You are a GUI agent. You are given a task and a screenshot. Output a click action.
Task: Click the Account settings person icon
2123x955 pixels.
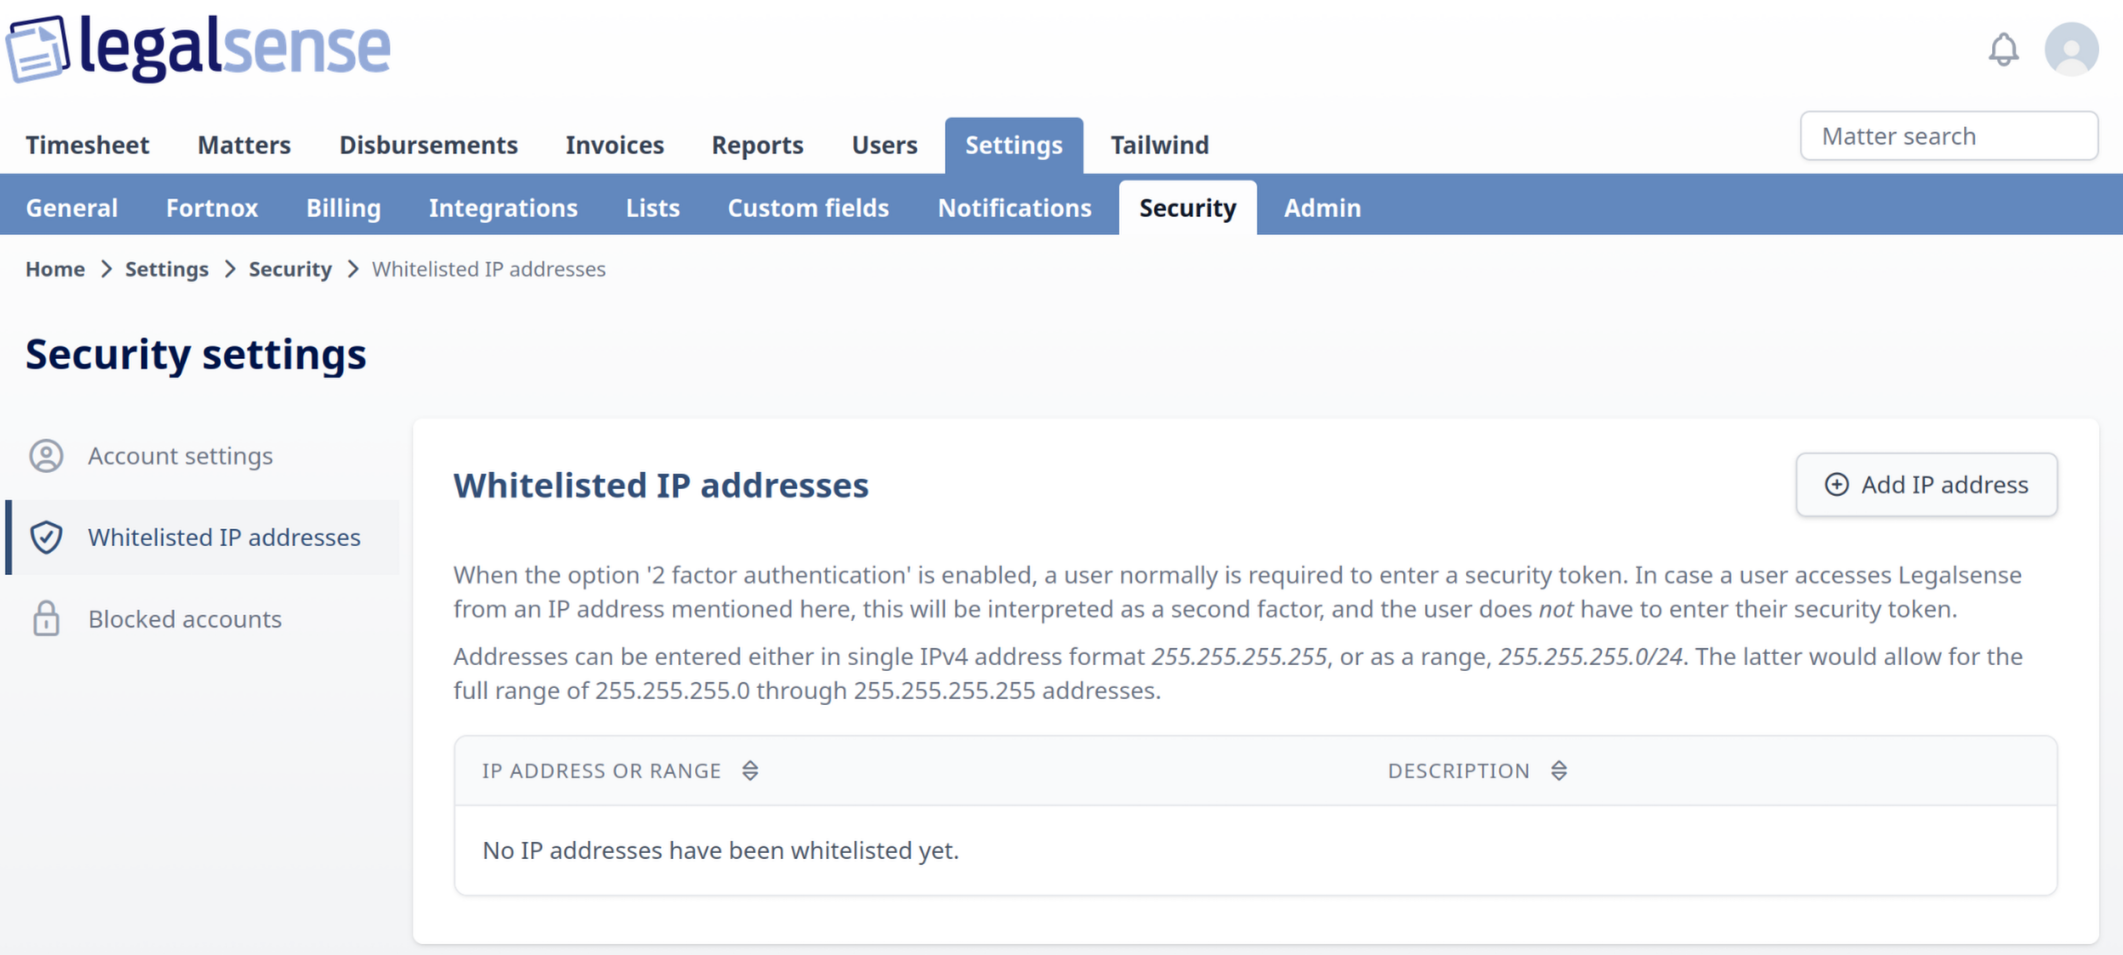tap(46, 456)
